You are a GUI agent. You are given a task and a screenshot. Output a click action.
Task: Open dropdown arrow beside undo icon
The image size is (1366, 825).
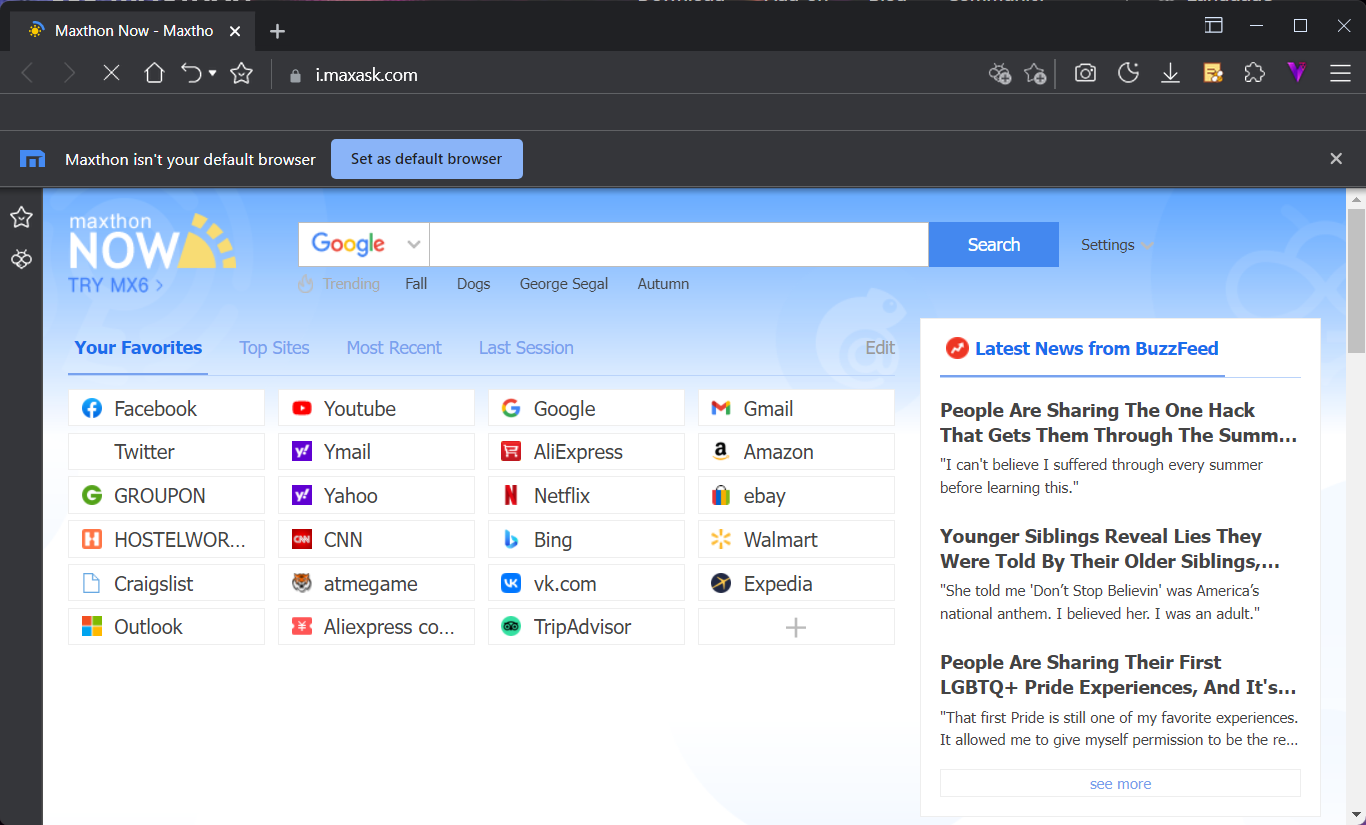212,73
